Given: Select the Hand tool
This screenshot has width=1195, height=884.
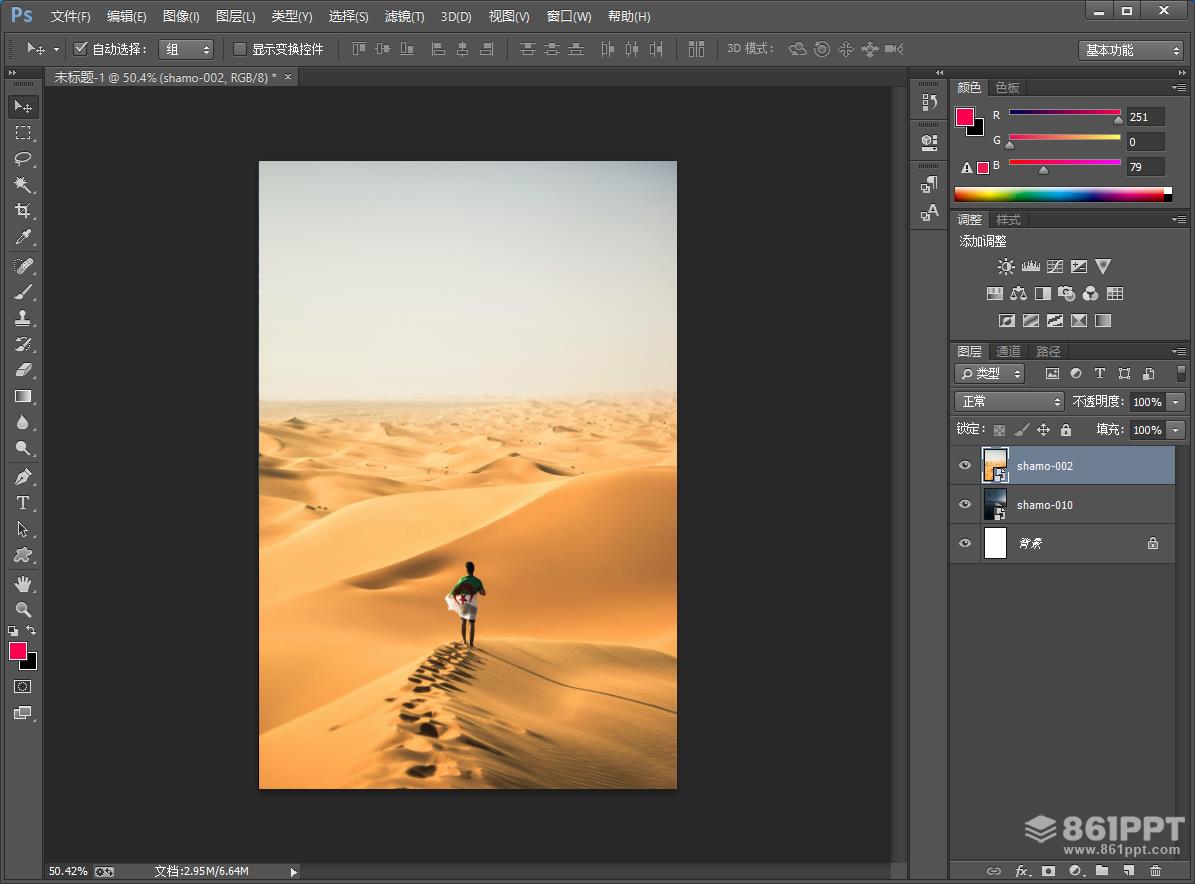Looking at the screenshot, I should pyautogui.click(x=23, y=584).
